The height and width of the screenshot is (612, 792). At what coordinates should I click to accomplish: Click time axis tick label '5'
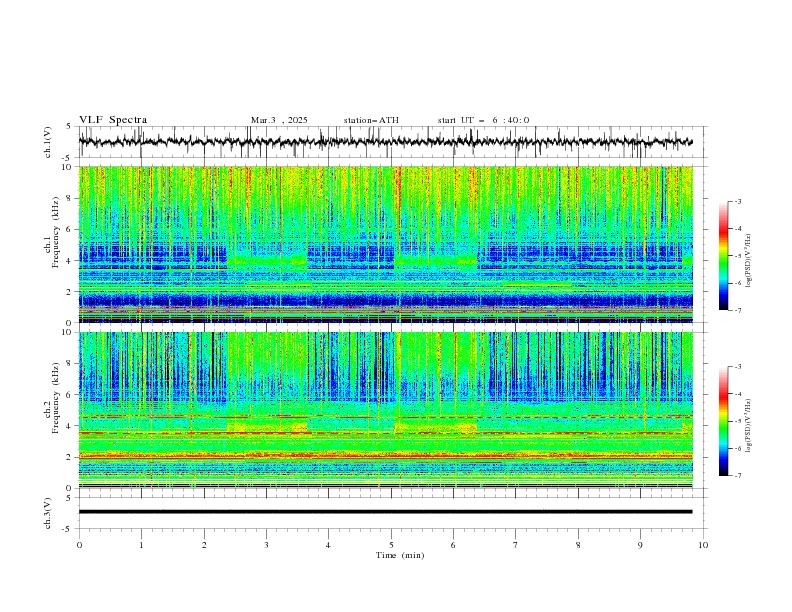click(x=391, y=545)
